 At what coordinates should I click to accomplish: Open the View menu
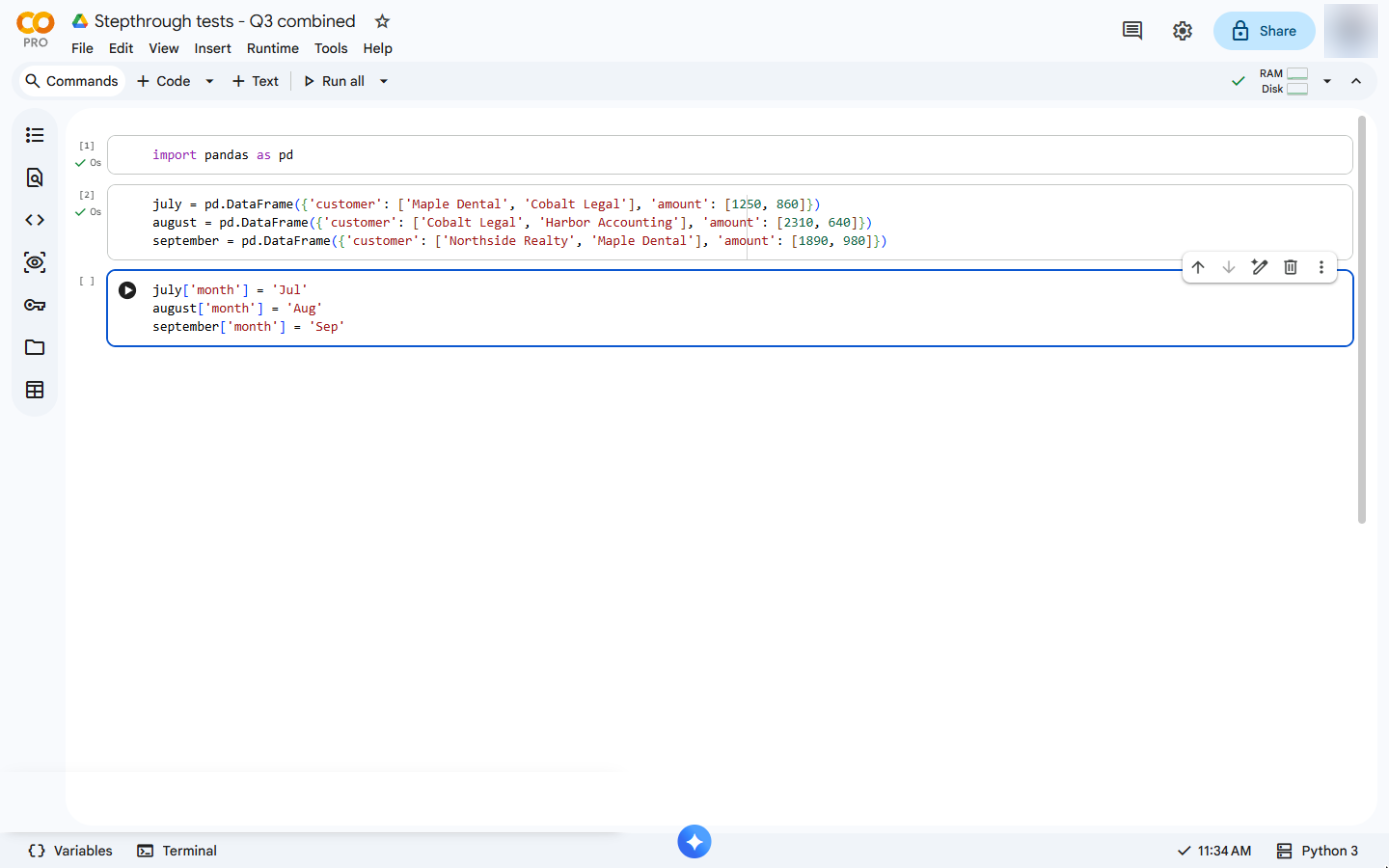[x=164, y=48]
